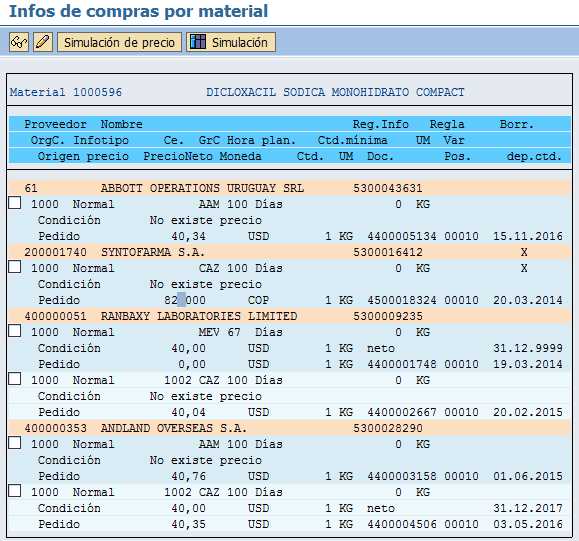Screen dimensions: 579x541
Task: Click material number 1000596
Action: [97, 92]
